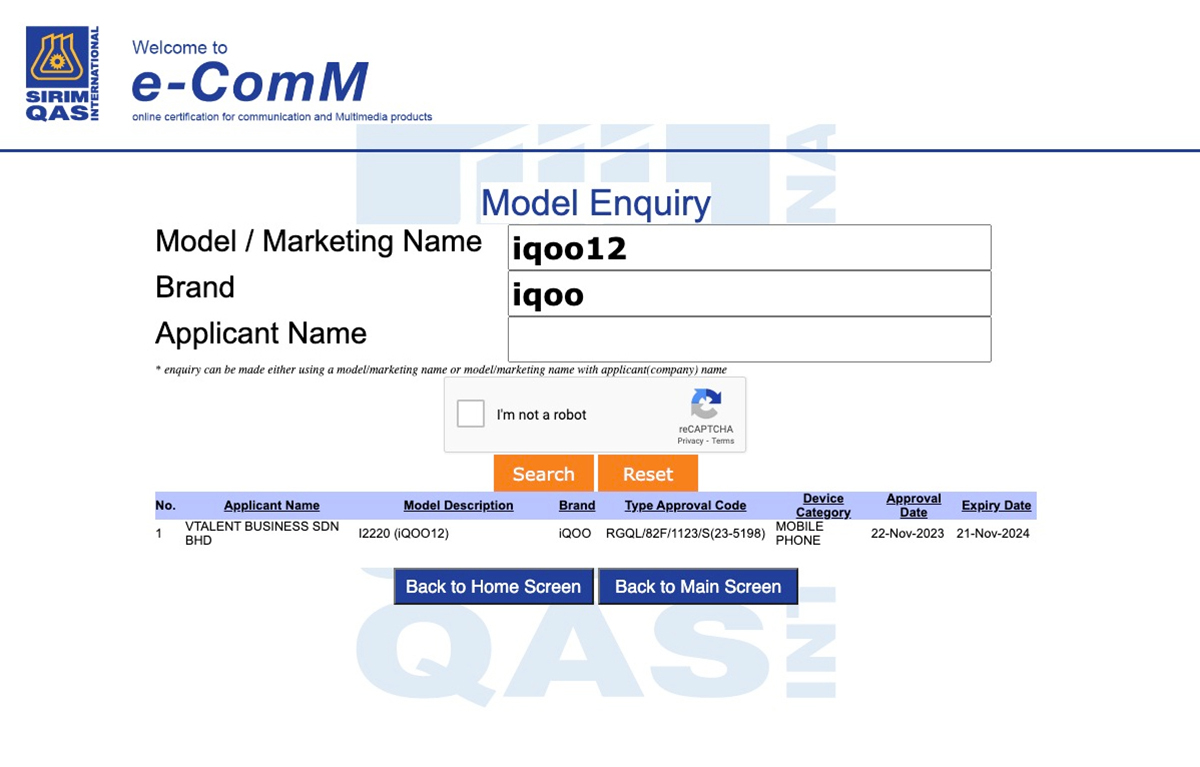Click the MOBILE PHONE category cell

click(799, 533)
